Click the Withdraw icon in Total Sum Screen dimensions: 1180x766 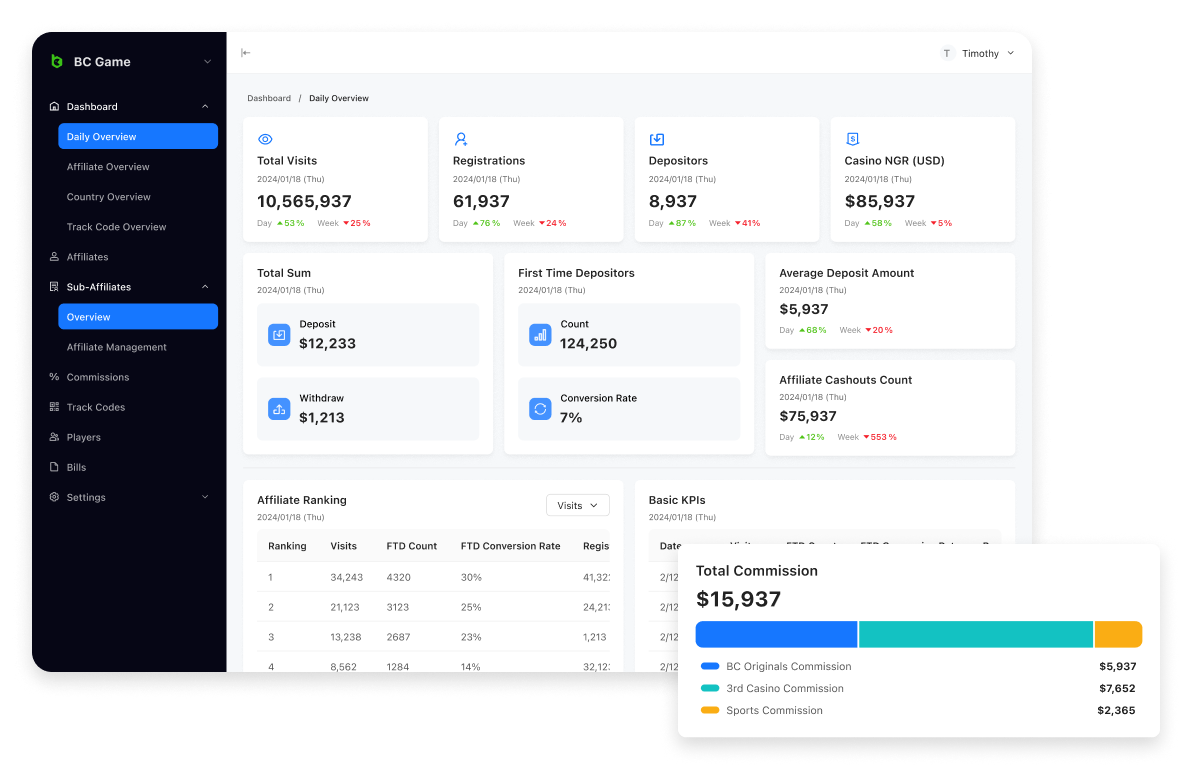click(x=279, y=409)
